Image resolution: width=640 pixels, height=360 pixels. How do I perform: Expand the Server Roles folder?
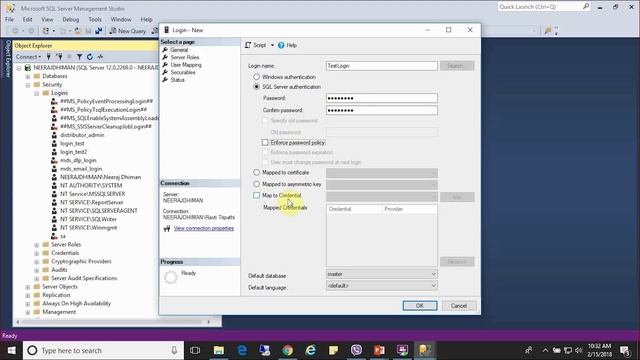click(x=36, y=245)
